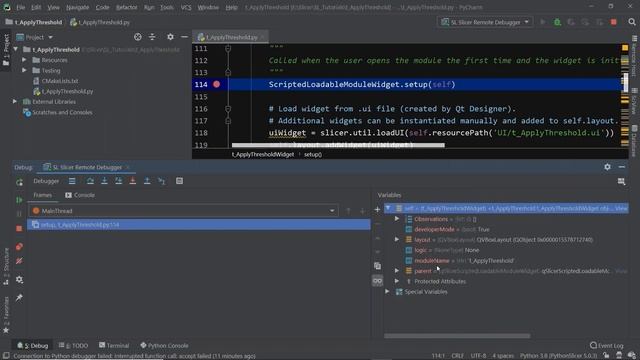
Task: Select CMakeLists.txt in project tree
Action: coord(60,81)
